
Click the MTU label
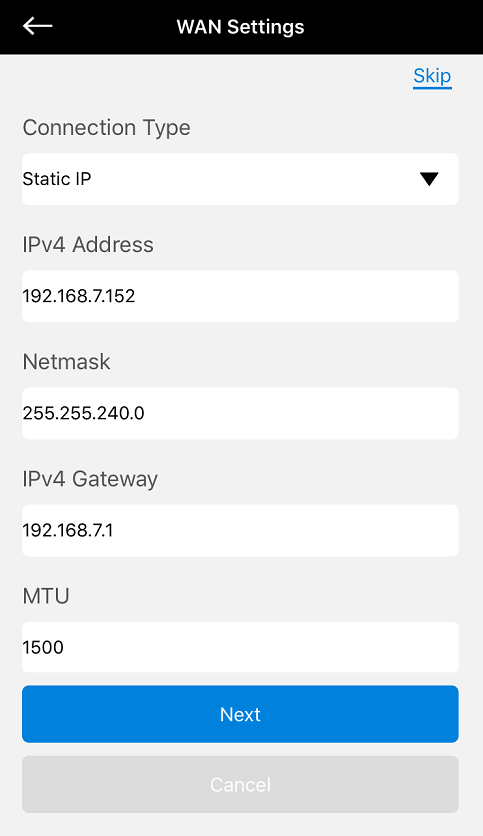(x=46, y=596)
